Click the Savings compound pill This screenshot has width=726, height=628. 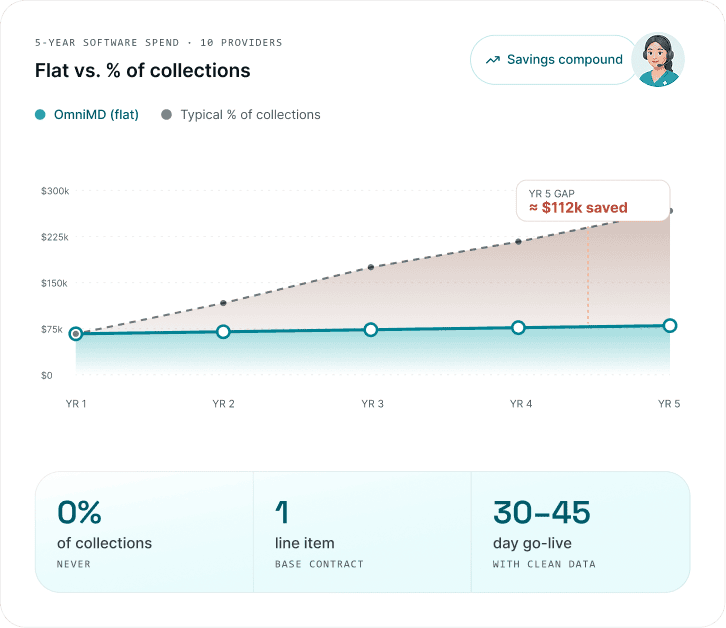click(554, 60)
